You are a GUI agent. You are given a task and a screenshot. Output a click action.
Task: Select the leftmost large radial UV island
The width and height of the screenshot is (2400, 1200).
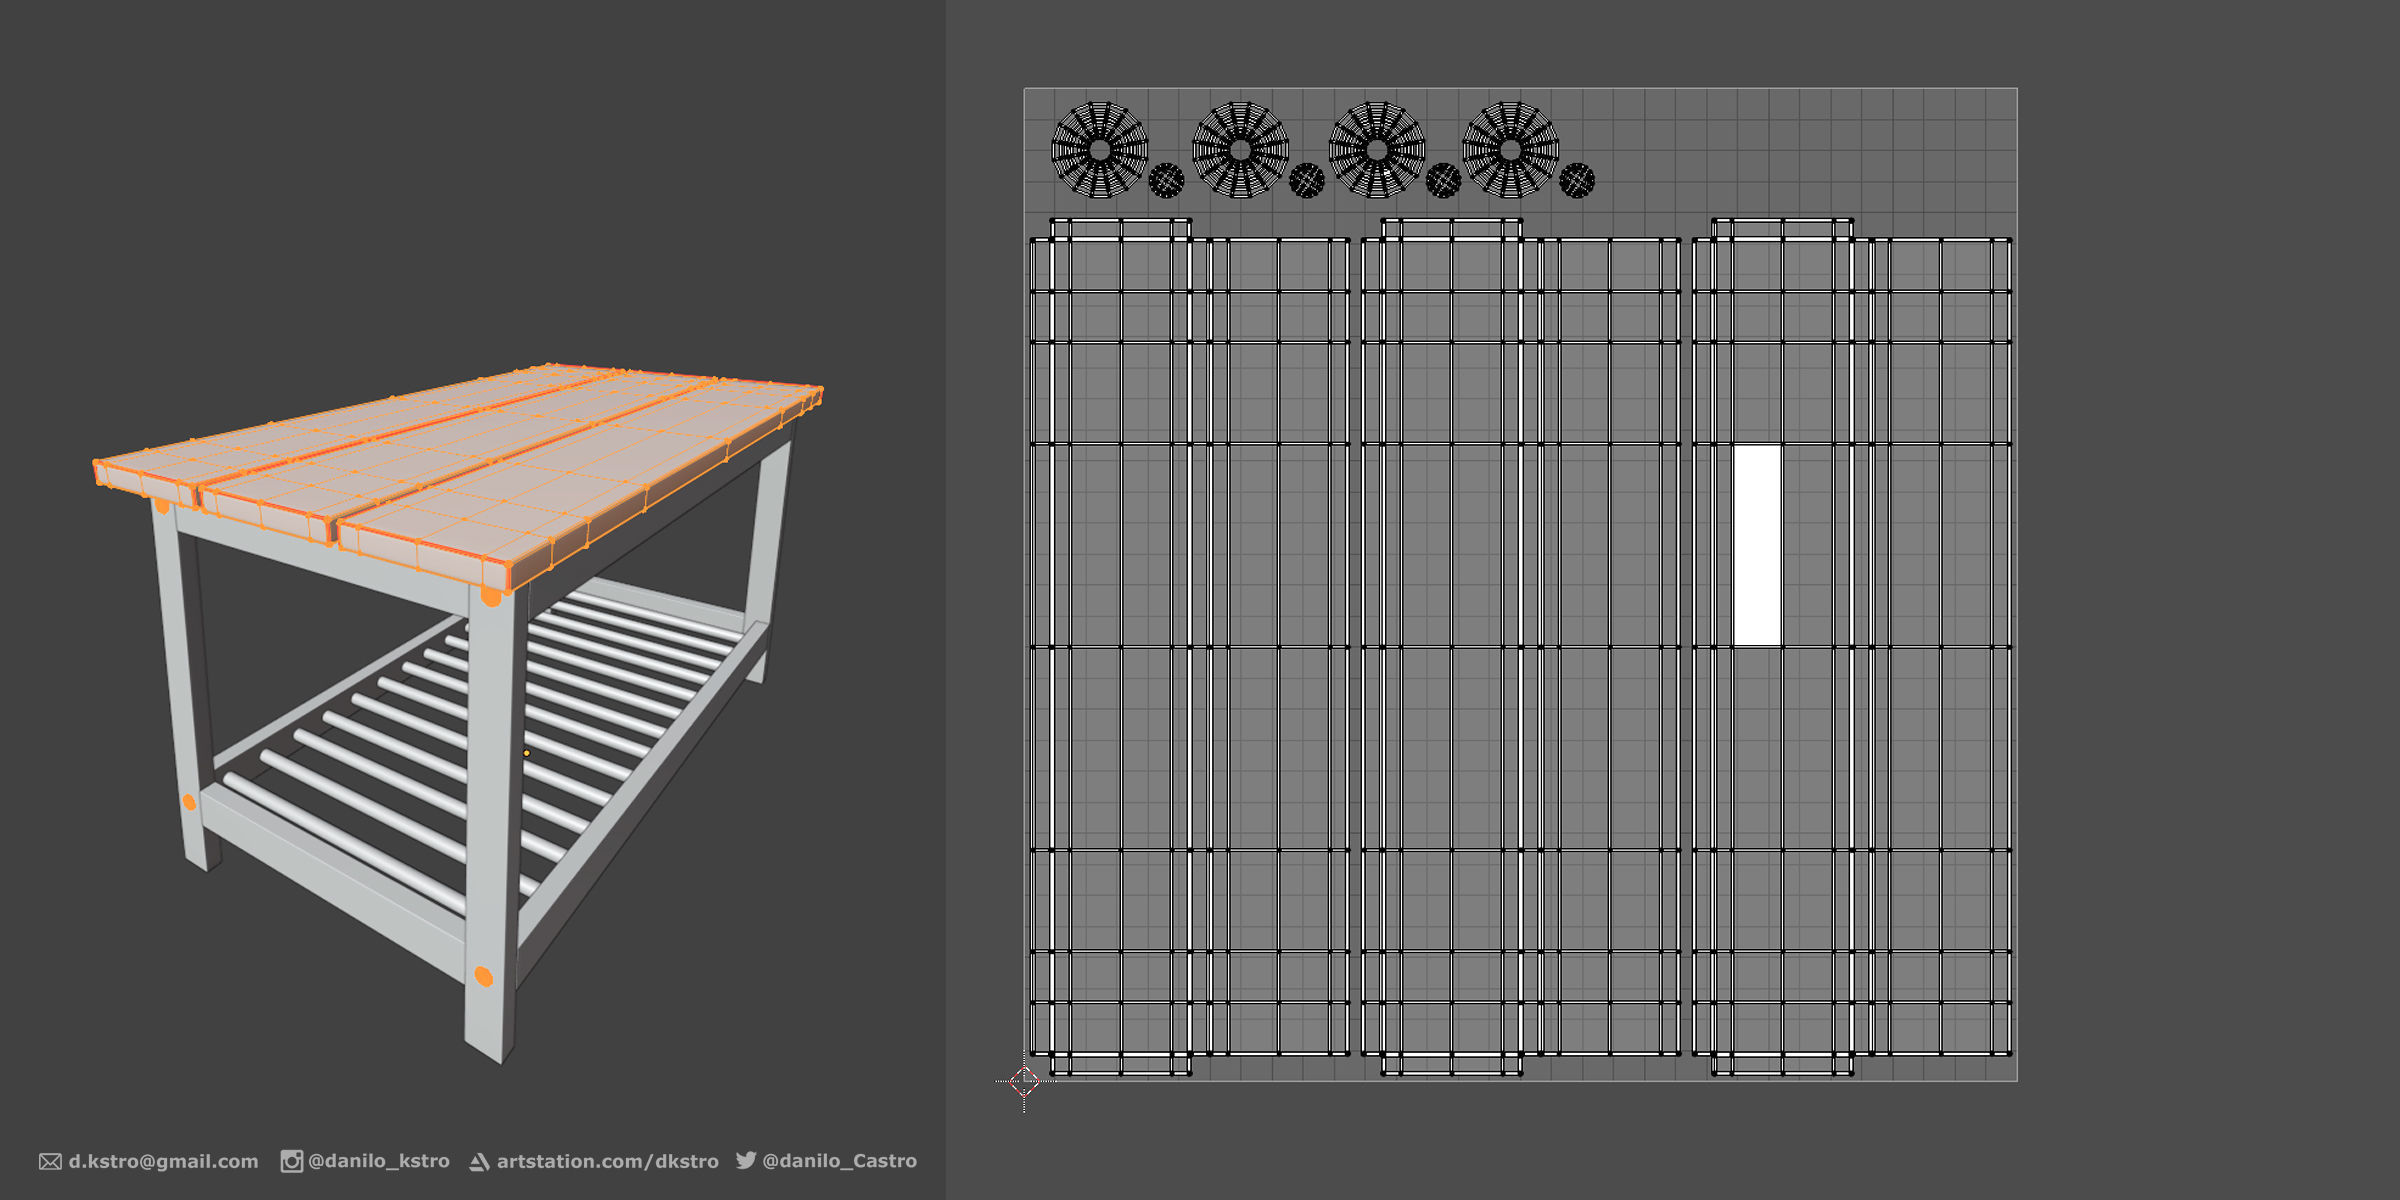tap(1100, 150)
